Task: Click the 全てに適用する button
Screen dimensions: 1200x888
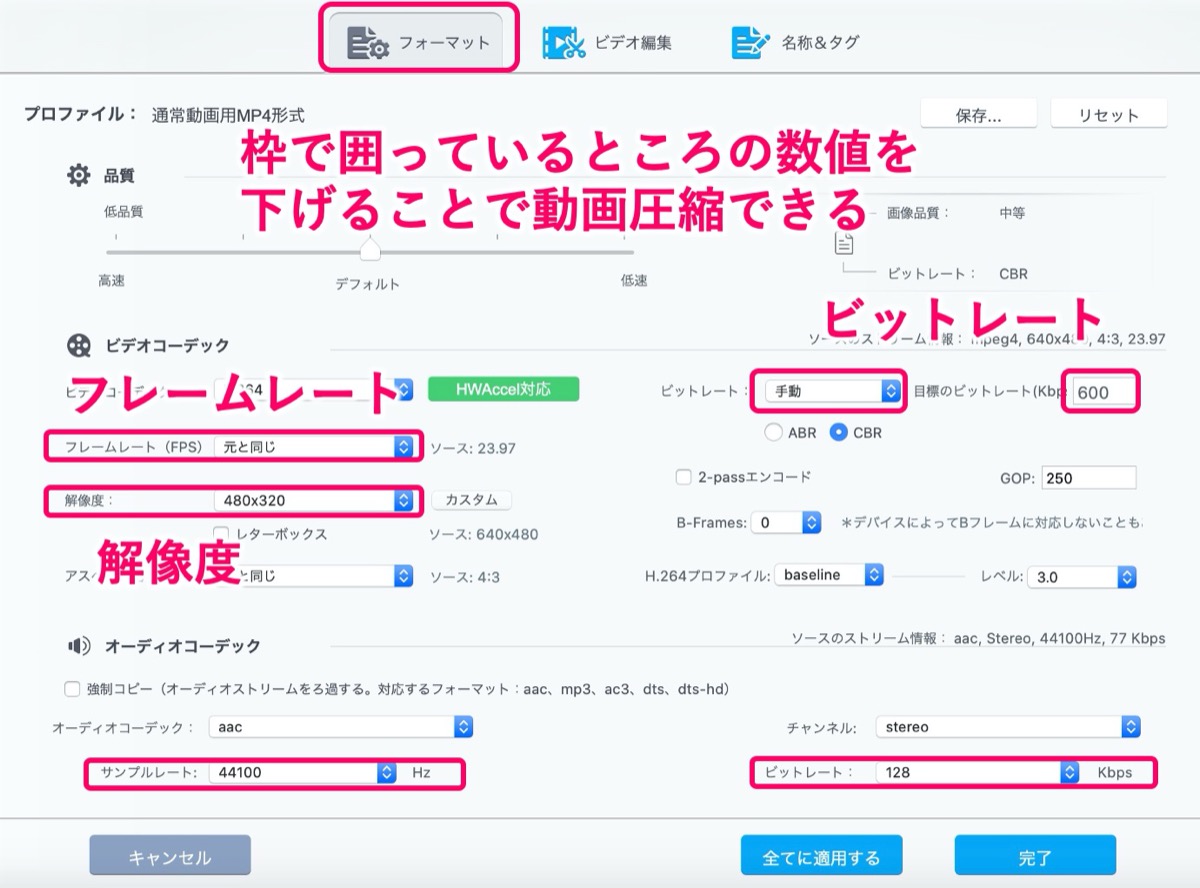Action: pos(821,856)
